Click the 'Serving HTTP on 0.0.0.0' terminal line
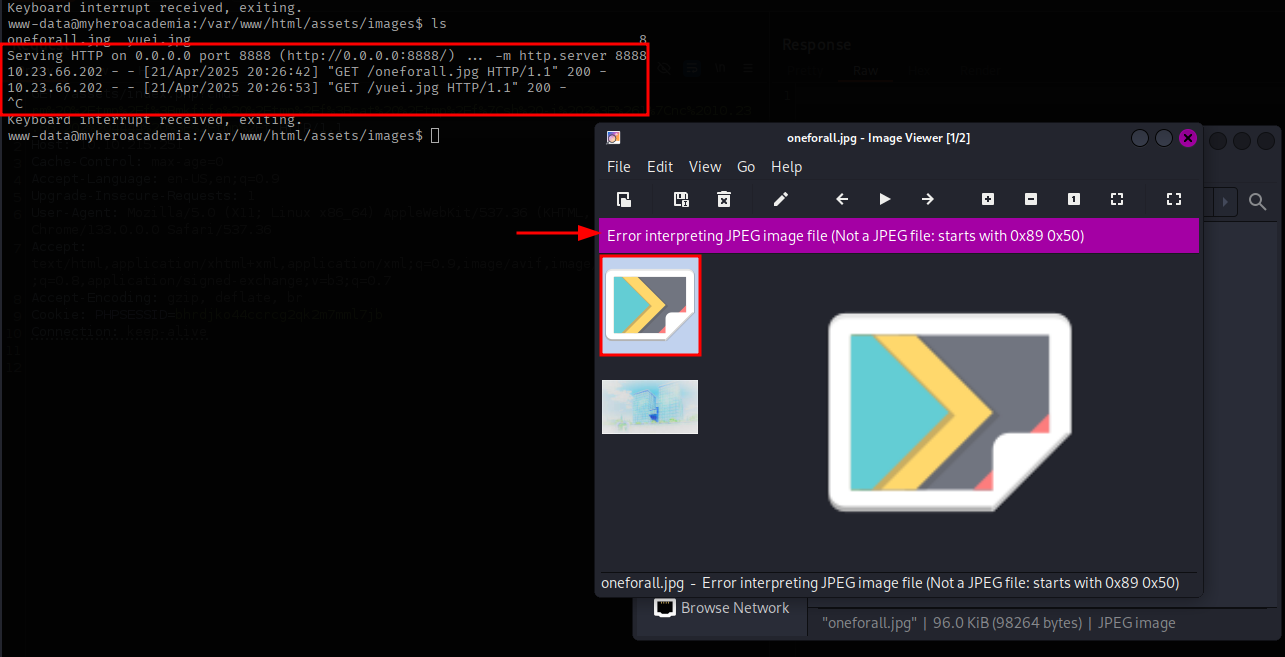Viewport: 1285px width, 657px height. pos(327,56)
